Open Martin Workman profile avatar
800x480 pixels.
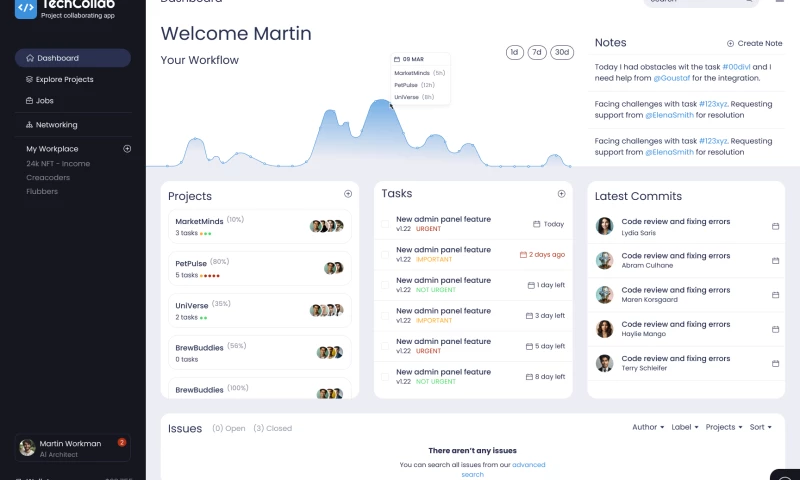point(27,447)
